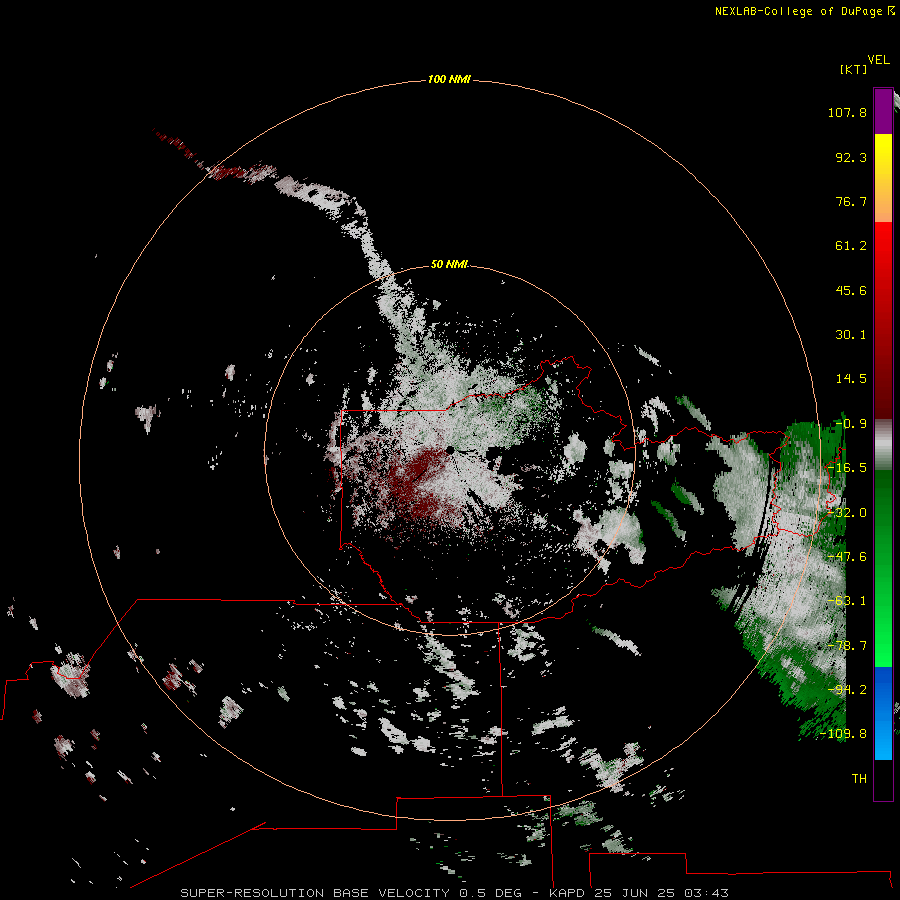Click the NEXLAB-College of DuPage label
Screen dimensions: 900x900
click(799, 11)
